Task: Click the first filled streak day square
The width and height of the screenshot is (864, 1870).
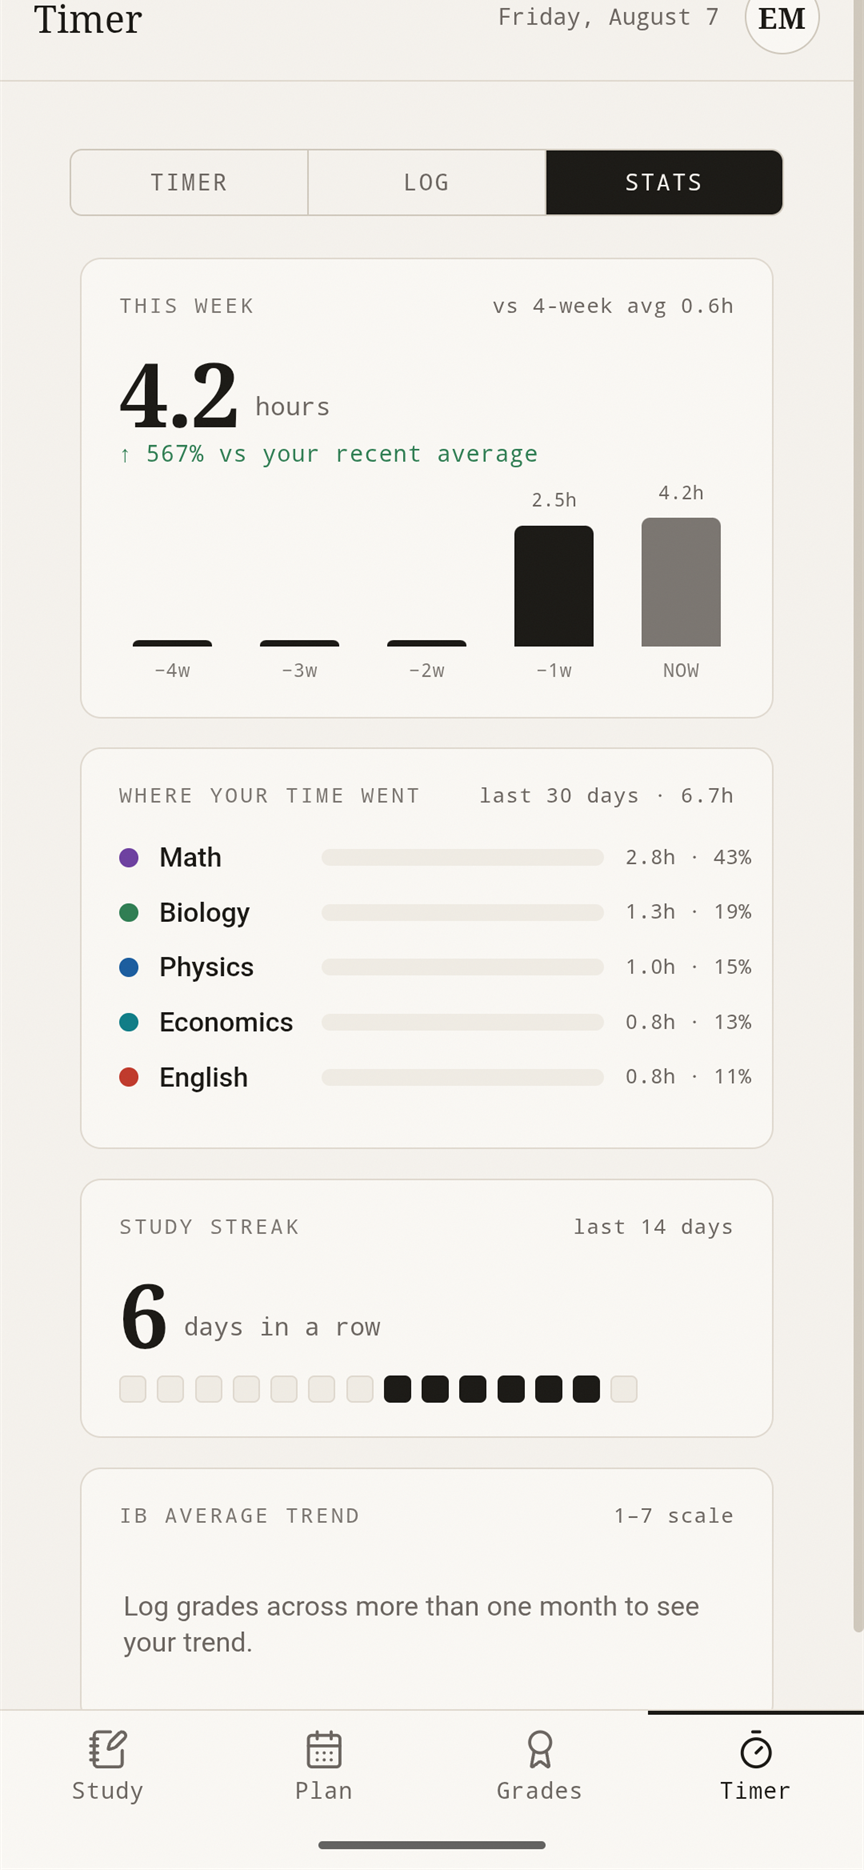Action: (x=397, y=1389)
